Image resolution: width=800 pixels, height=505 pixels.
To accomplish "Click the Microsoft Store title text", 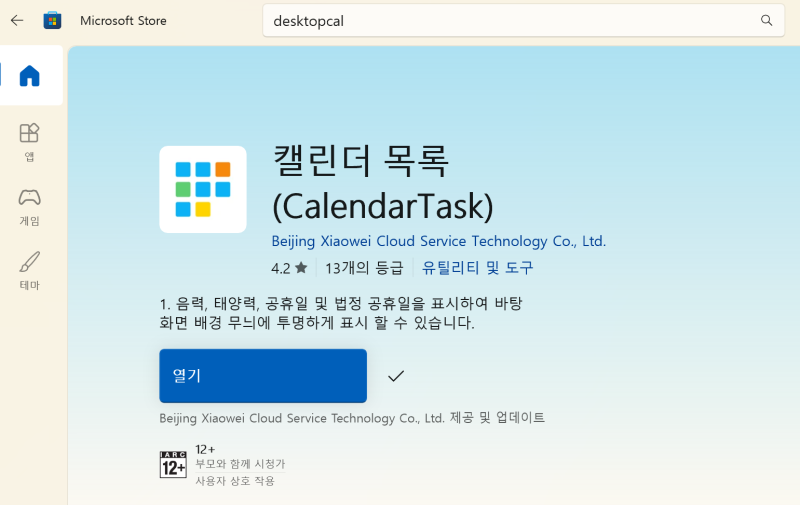I will (x=123, y=20).
